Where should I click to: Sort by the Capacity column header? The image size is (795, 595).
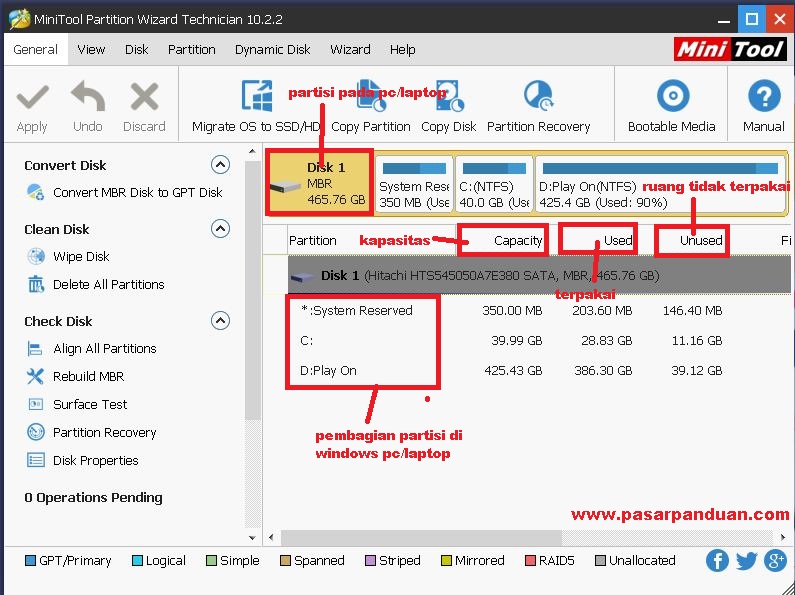click(x=518, y=240)
